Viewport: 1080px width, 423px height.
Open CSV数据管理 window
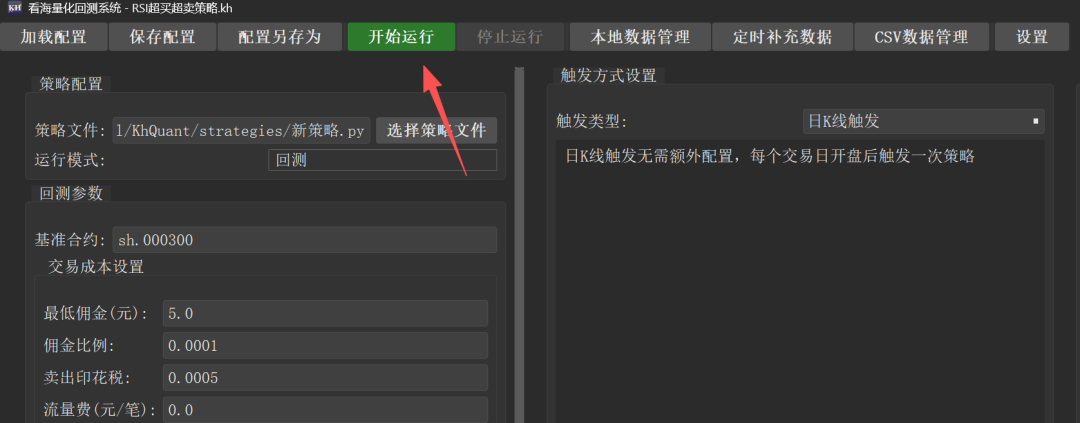[922, 37]
